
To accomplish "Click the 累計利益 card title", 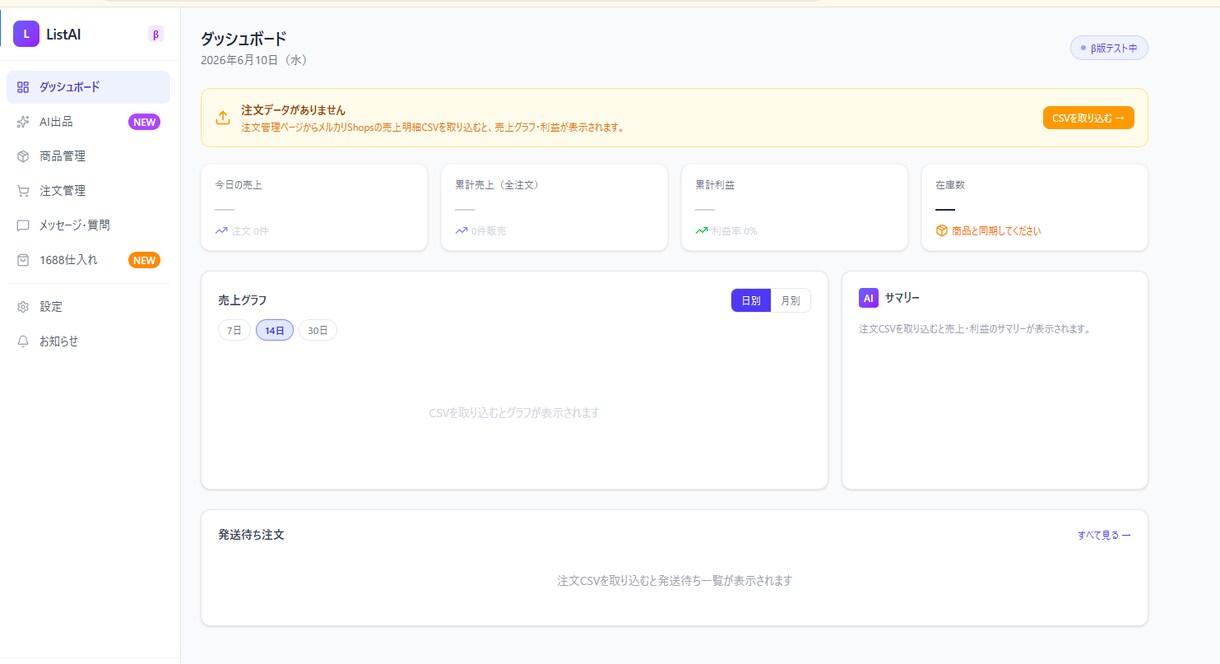I will coord(715,185).
